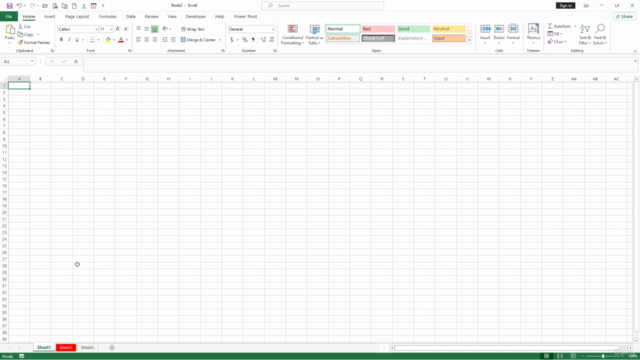The height and width of the screenshot is (360, 640).
Task: Increase the font size
Action: [118, 29]
